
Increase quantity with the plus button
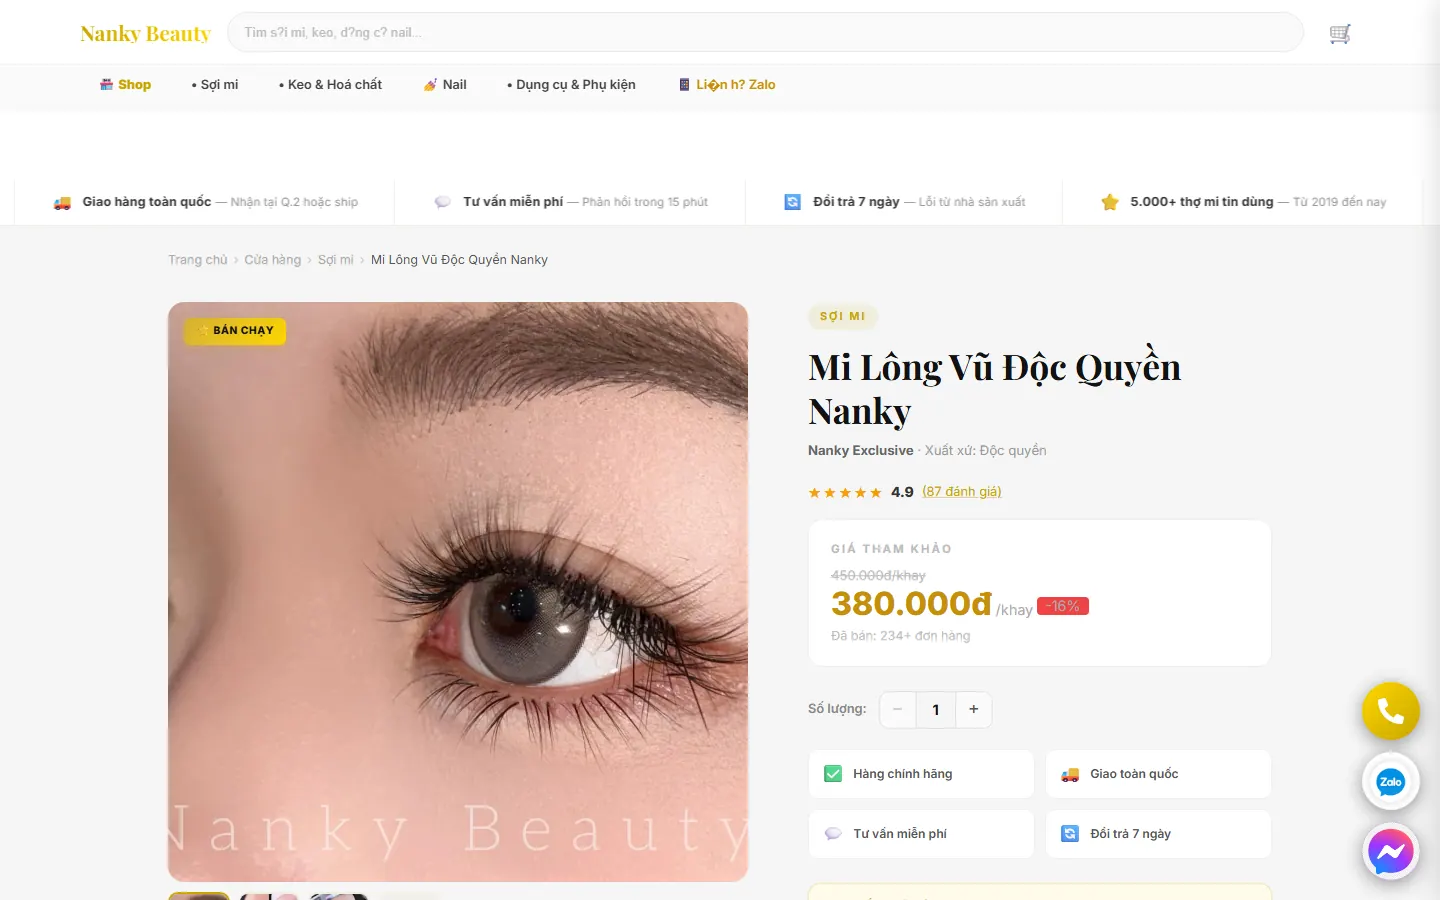click(x=974, y=710)
